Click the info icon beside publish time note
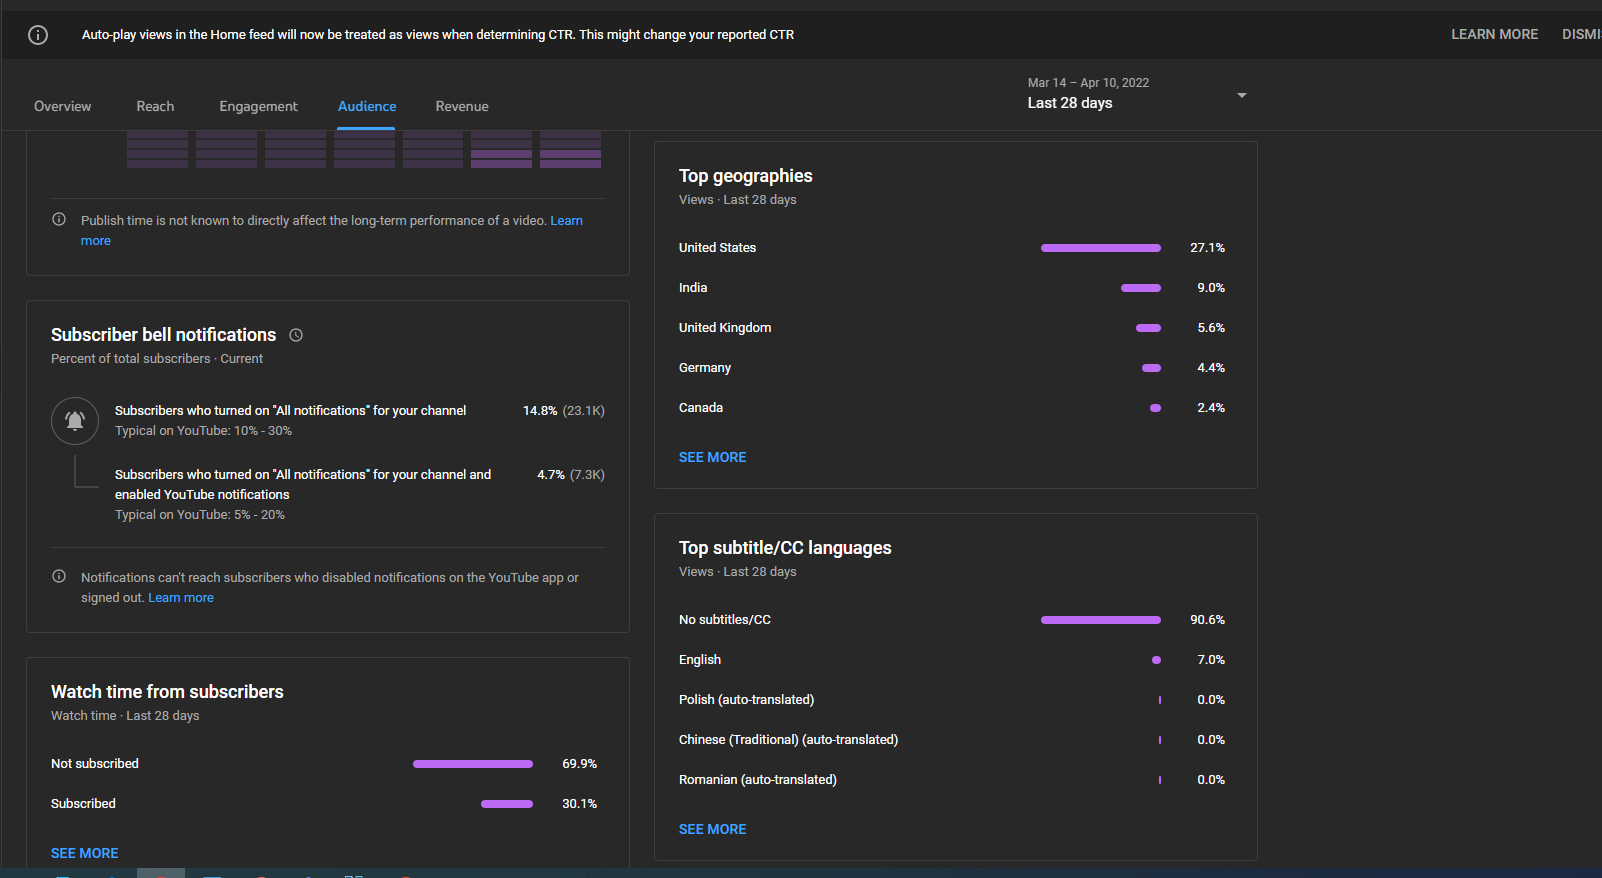 point(59,220)
